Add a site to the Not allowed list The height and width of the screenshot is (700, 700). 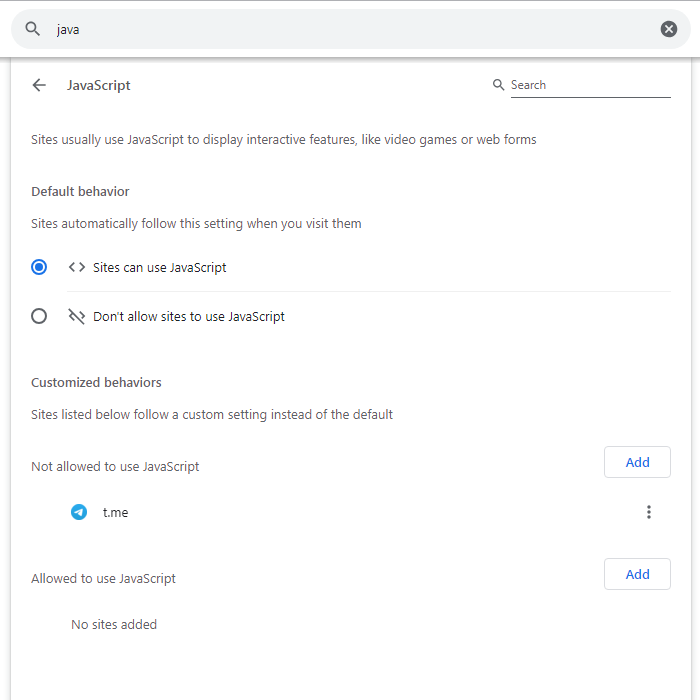tap(637, 462)
